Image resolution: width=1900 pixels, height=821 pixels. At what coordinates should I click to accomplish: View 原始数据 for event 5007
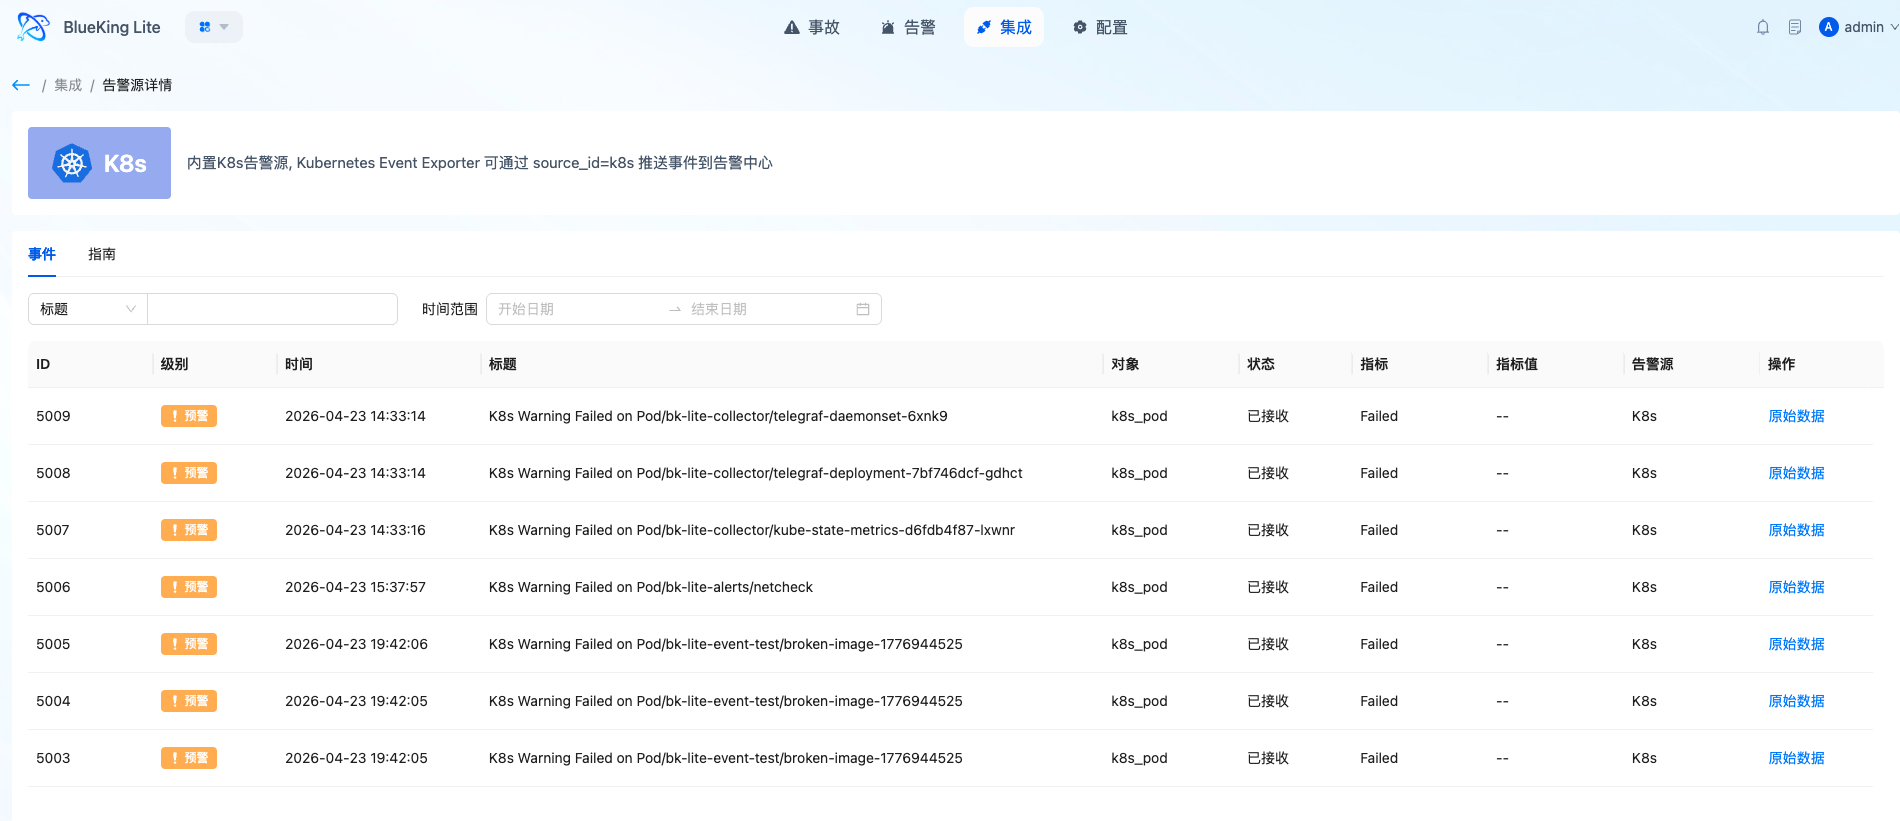point(1796,530)
